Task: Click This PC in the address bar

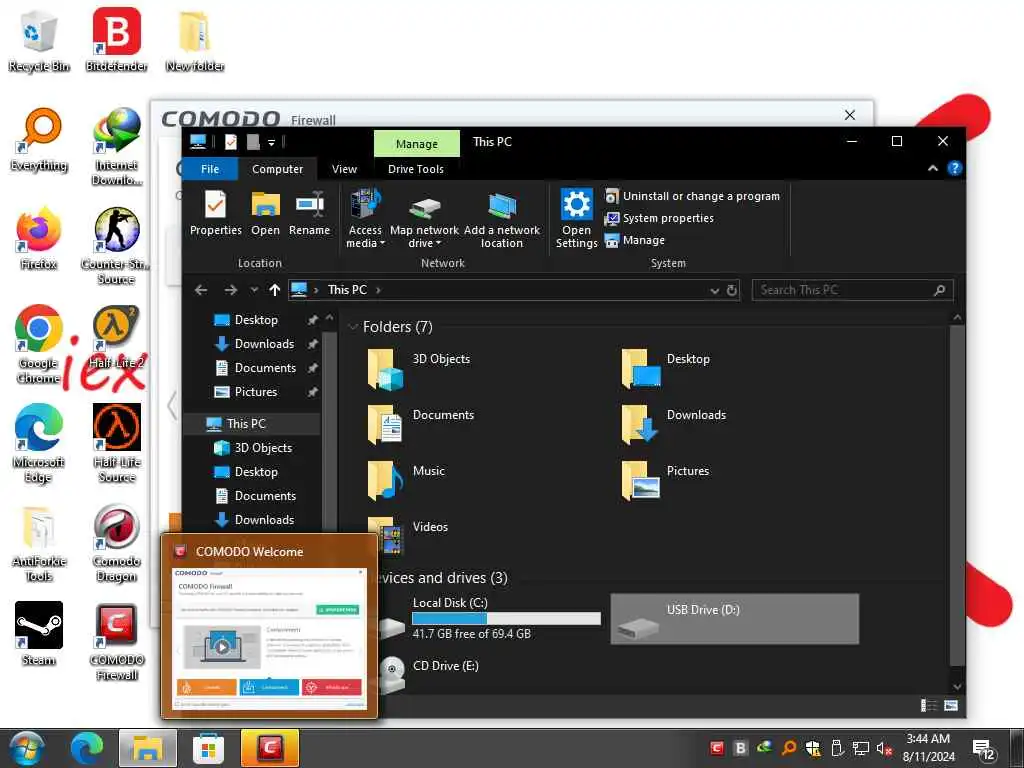Action: 347,290
